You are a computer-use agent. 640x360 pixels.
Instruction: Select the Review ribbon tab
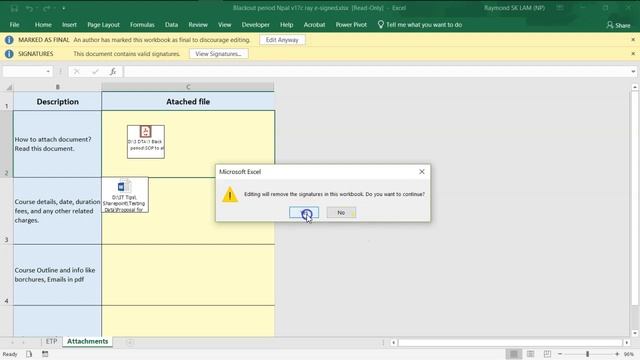pos(198,24)
